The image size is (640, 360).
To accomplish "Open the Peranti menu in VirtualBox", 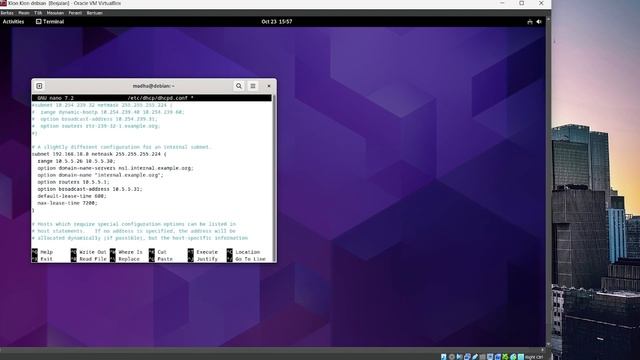I will pos(75,13).
